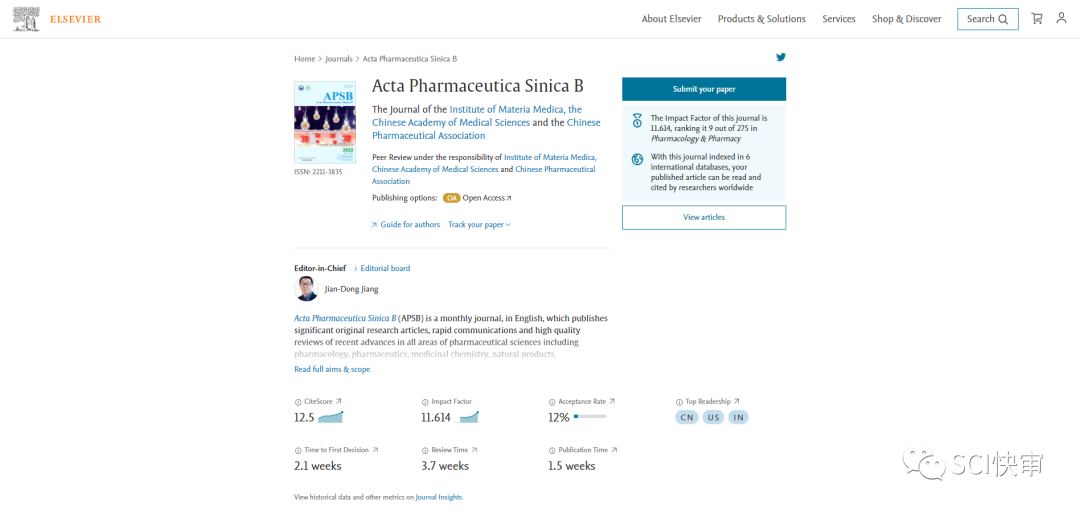
Task: Open the APSB journal cover thumbnail
Action: click(x=325, y=123)
